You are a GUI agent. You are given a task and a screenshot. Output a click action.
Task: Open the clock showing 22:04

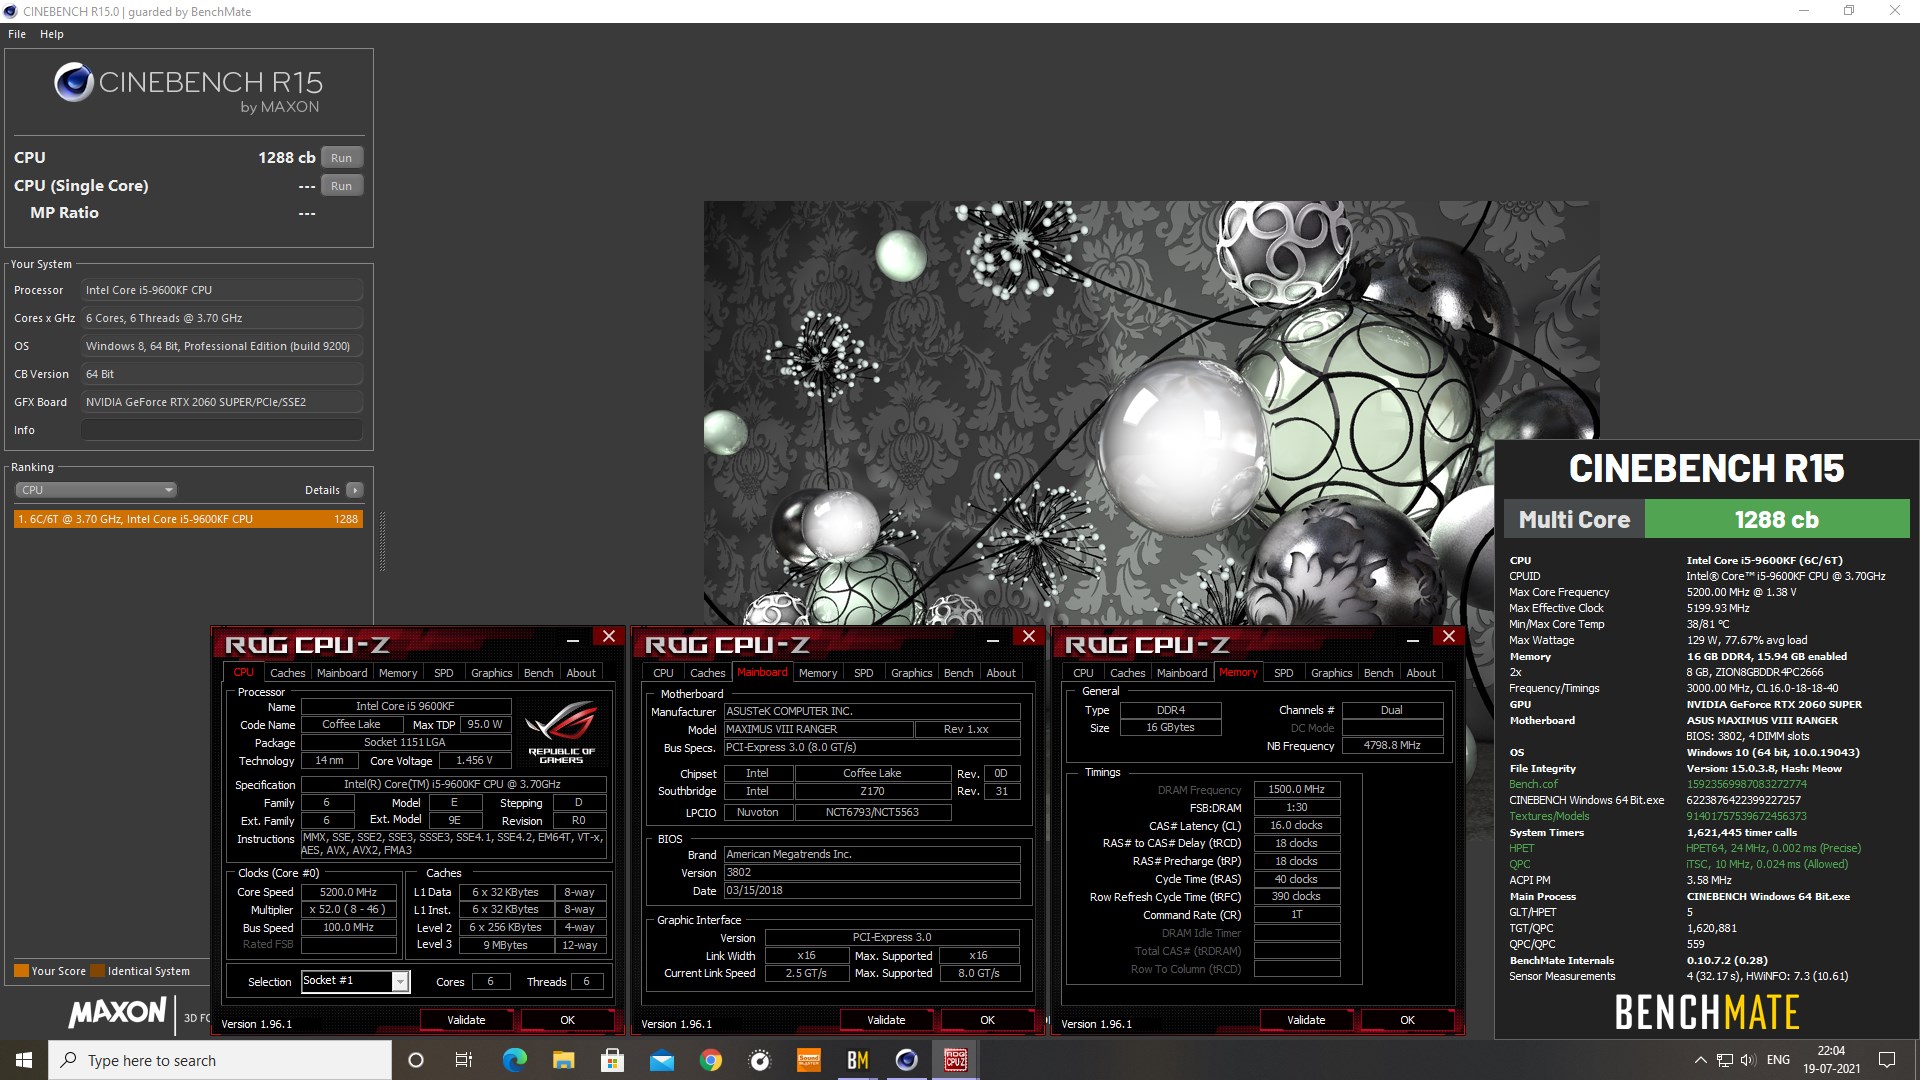click(1831, 1060)
